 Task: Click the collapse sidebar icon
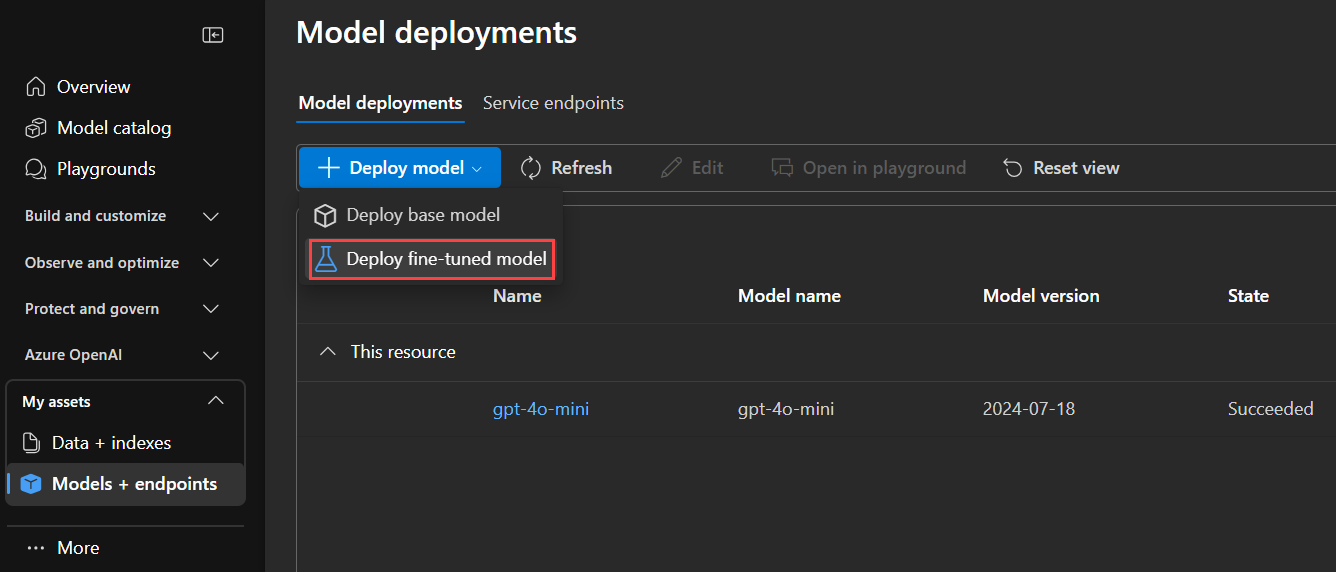[x=212, y=35]
